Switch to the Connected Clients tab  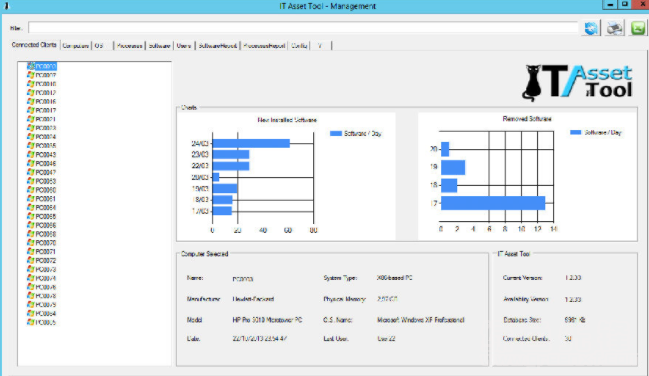point(34,45)
